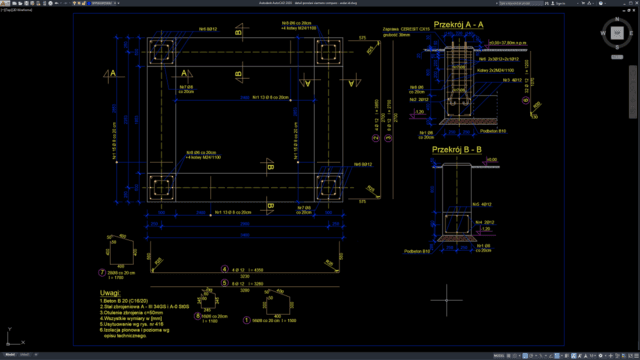Viewport: 640px width, 360px height.
Task: Open the annotation scale value dropdown
Action: tap(592, 356)
